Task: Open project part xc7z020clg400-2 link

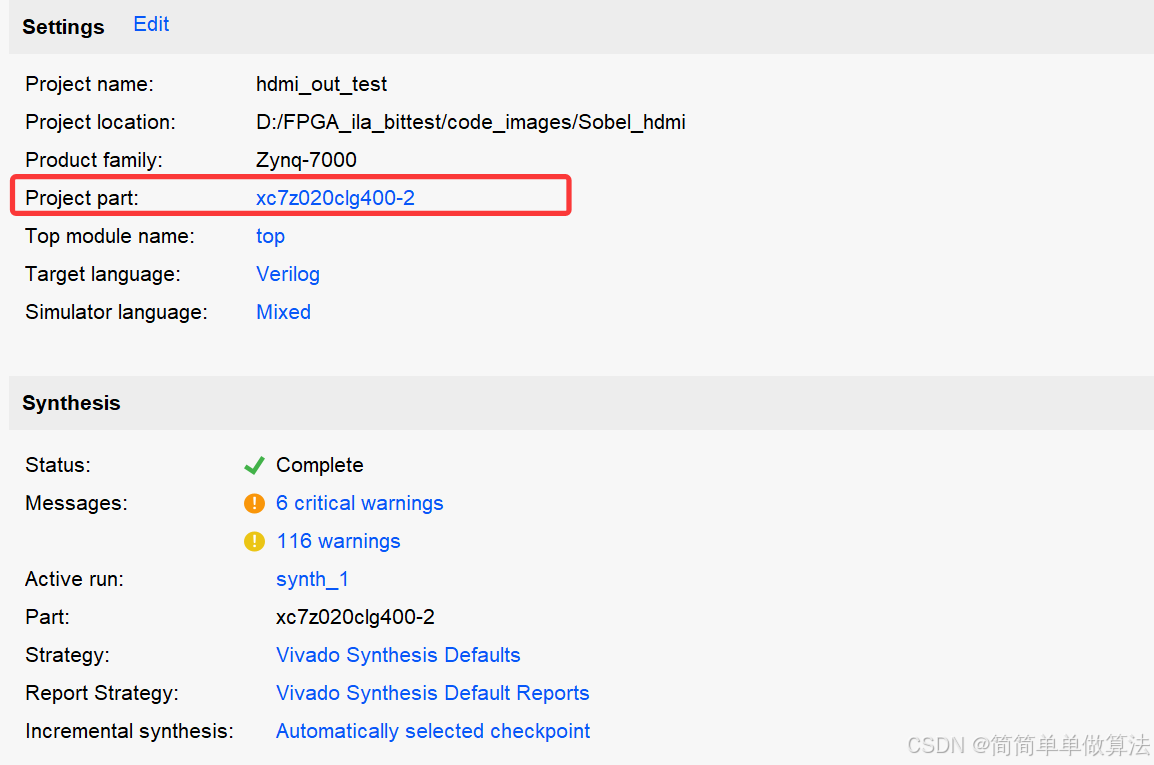Action: 335,198
